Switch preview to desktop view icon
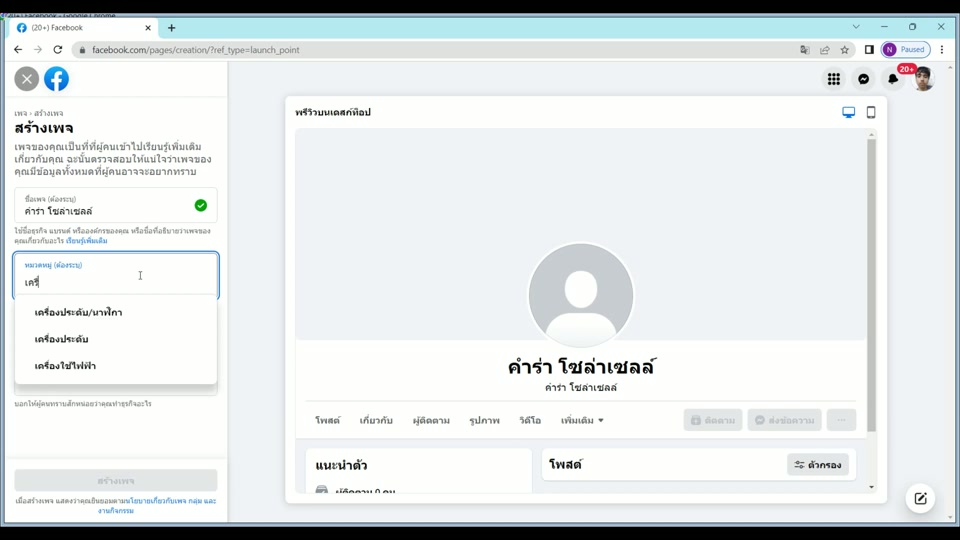960x540 pixels. coord(849,112)
